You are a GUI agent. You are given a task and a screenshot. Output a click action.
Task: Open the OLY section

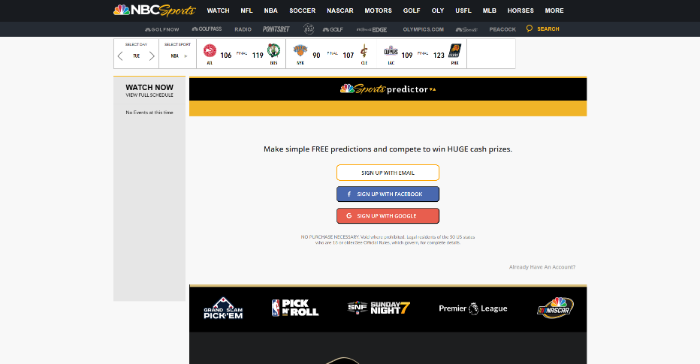tap(438, 10)
